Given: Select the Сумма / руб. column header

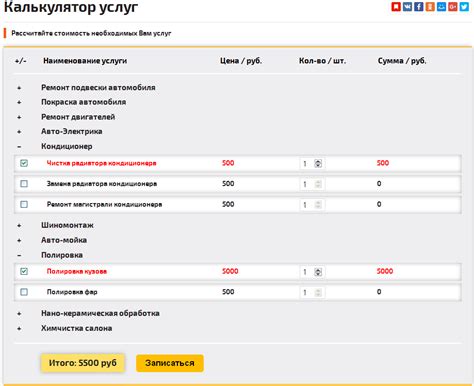Looking at the screenshot, I should pyautogui.click(x=402, y=61).
